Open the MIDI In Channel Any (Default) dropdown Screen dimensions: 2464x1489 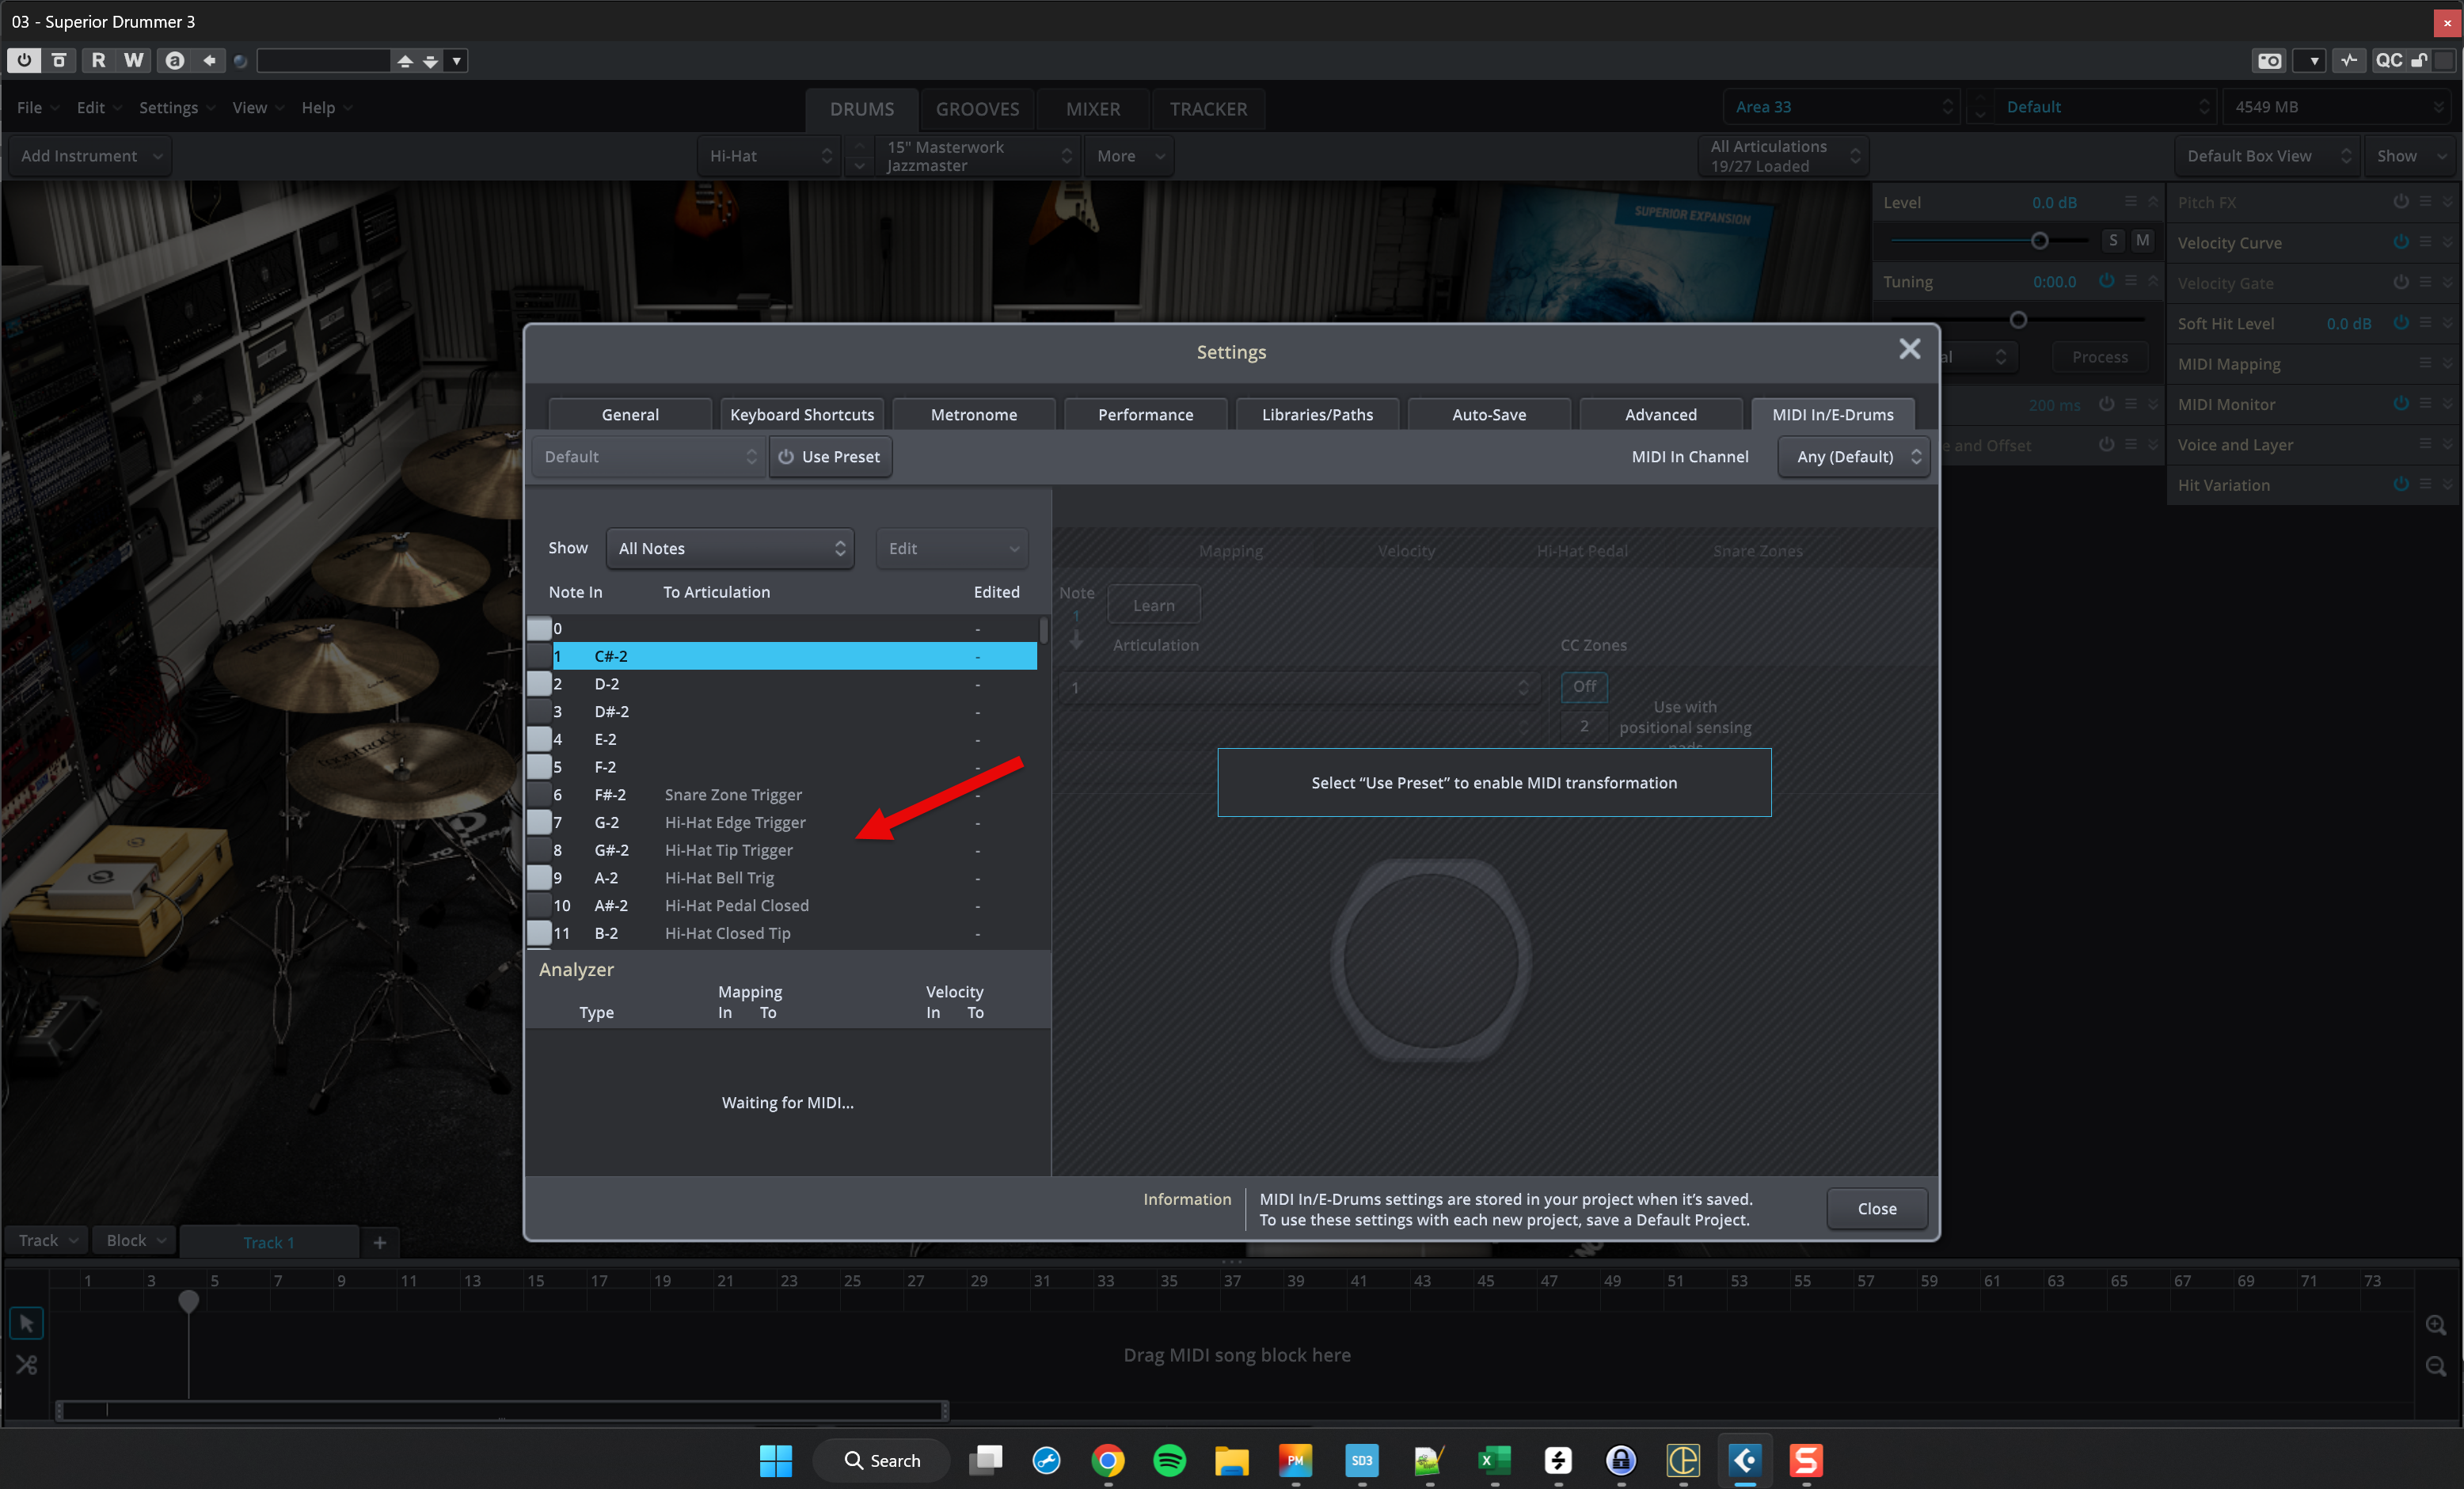coord(1854,456)
